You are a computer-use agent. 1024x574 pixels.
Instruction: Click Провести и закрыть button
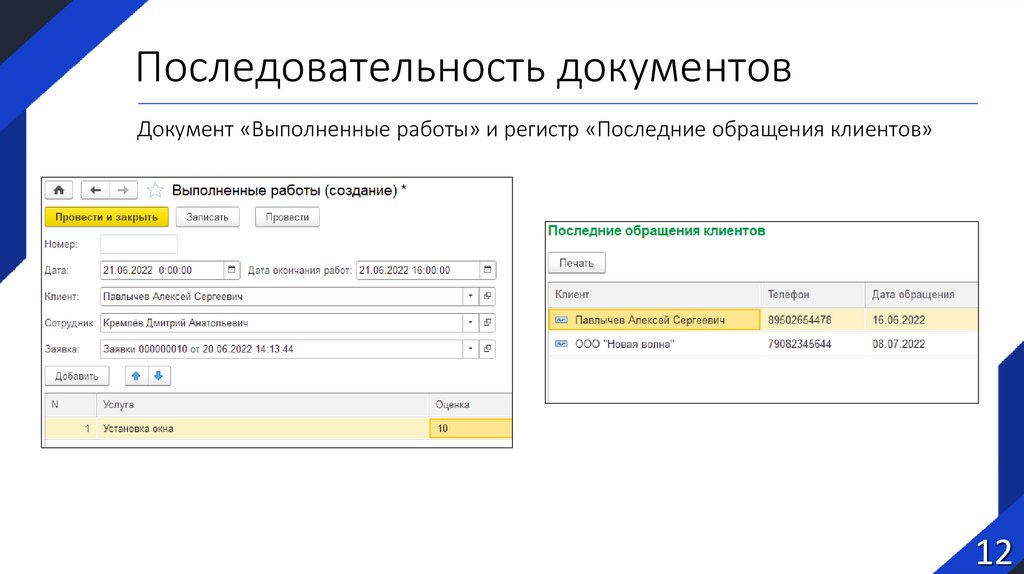(106, 217)
